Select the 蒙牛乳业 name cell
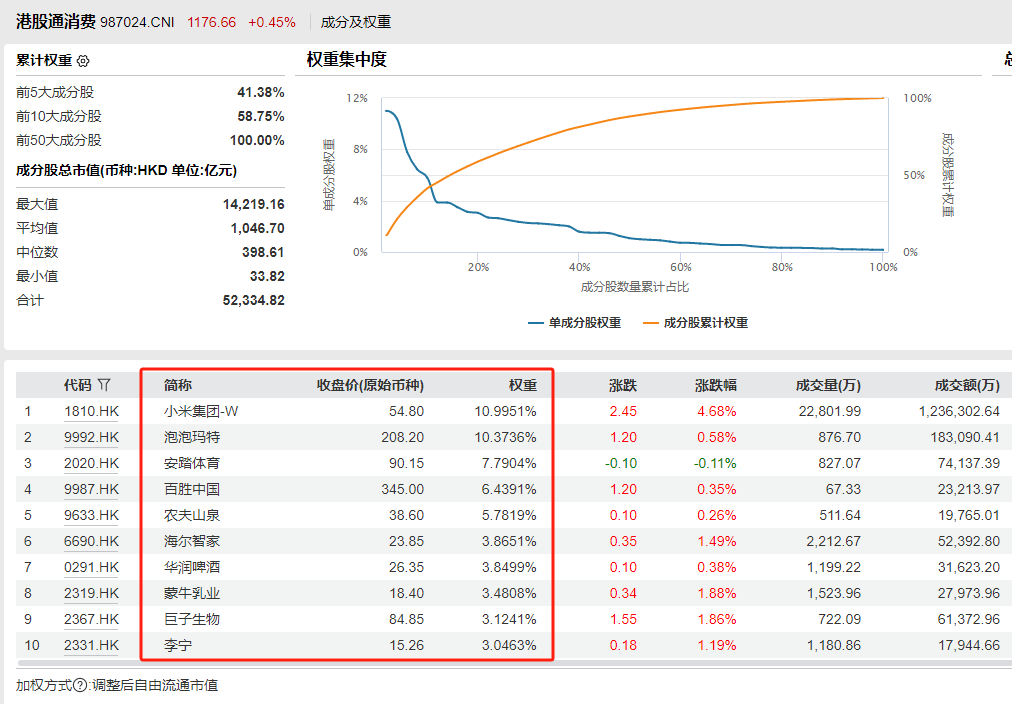The width and height of the screenshot is (1012, 704). pyautogui.click(x=192, y=593)
